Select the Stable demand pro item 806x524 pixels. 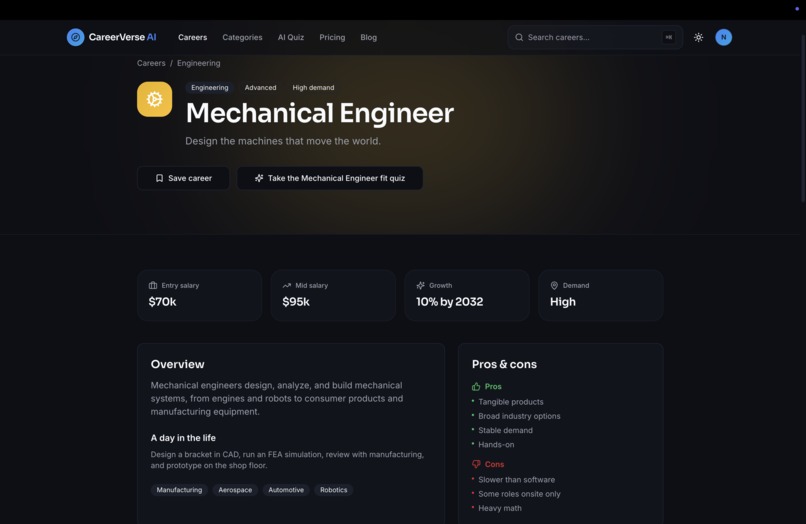[505, 430]
